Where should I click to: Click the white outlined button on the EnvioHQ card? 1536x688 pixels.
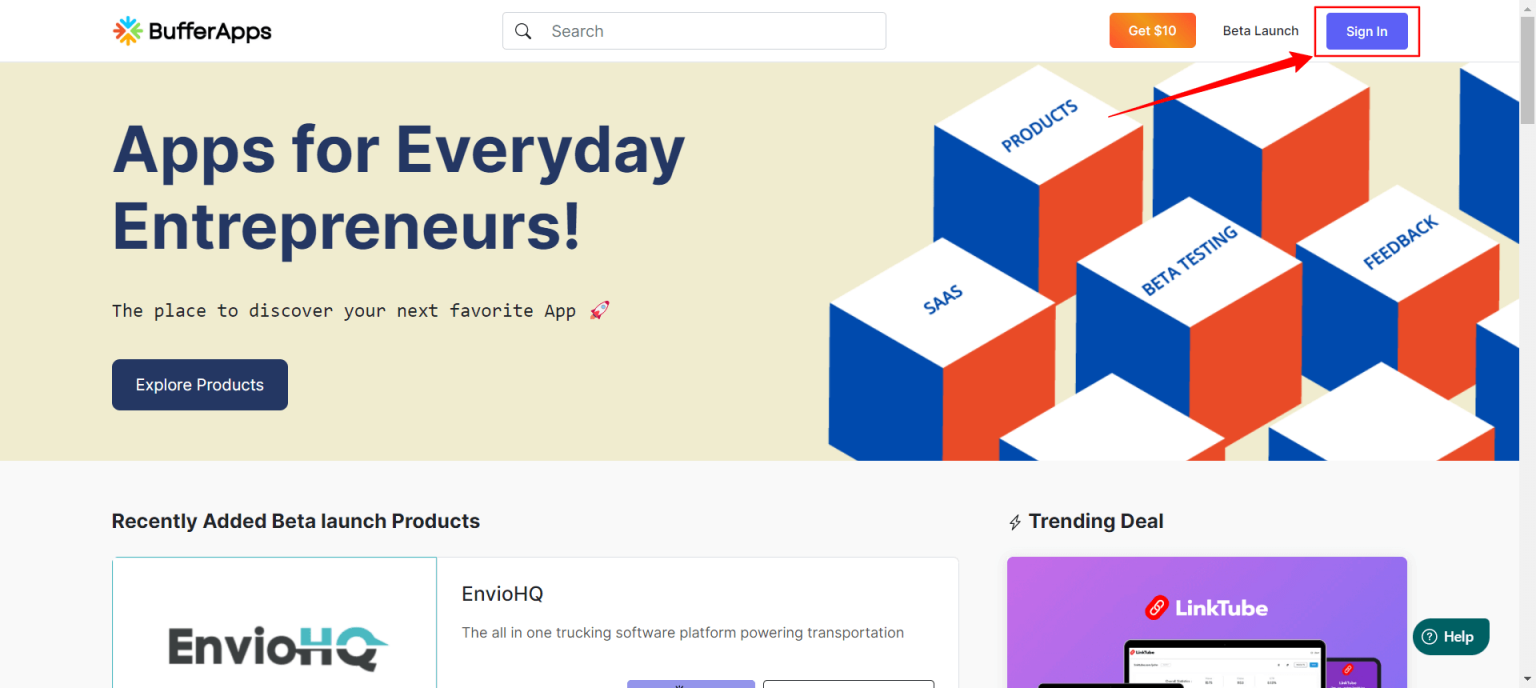848,684
